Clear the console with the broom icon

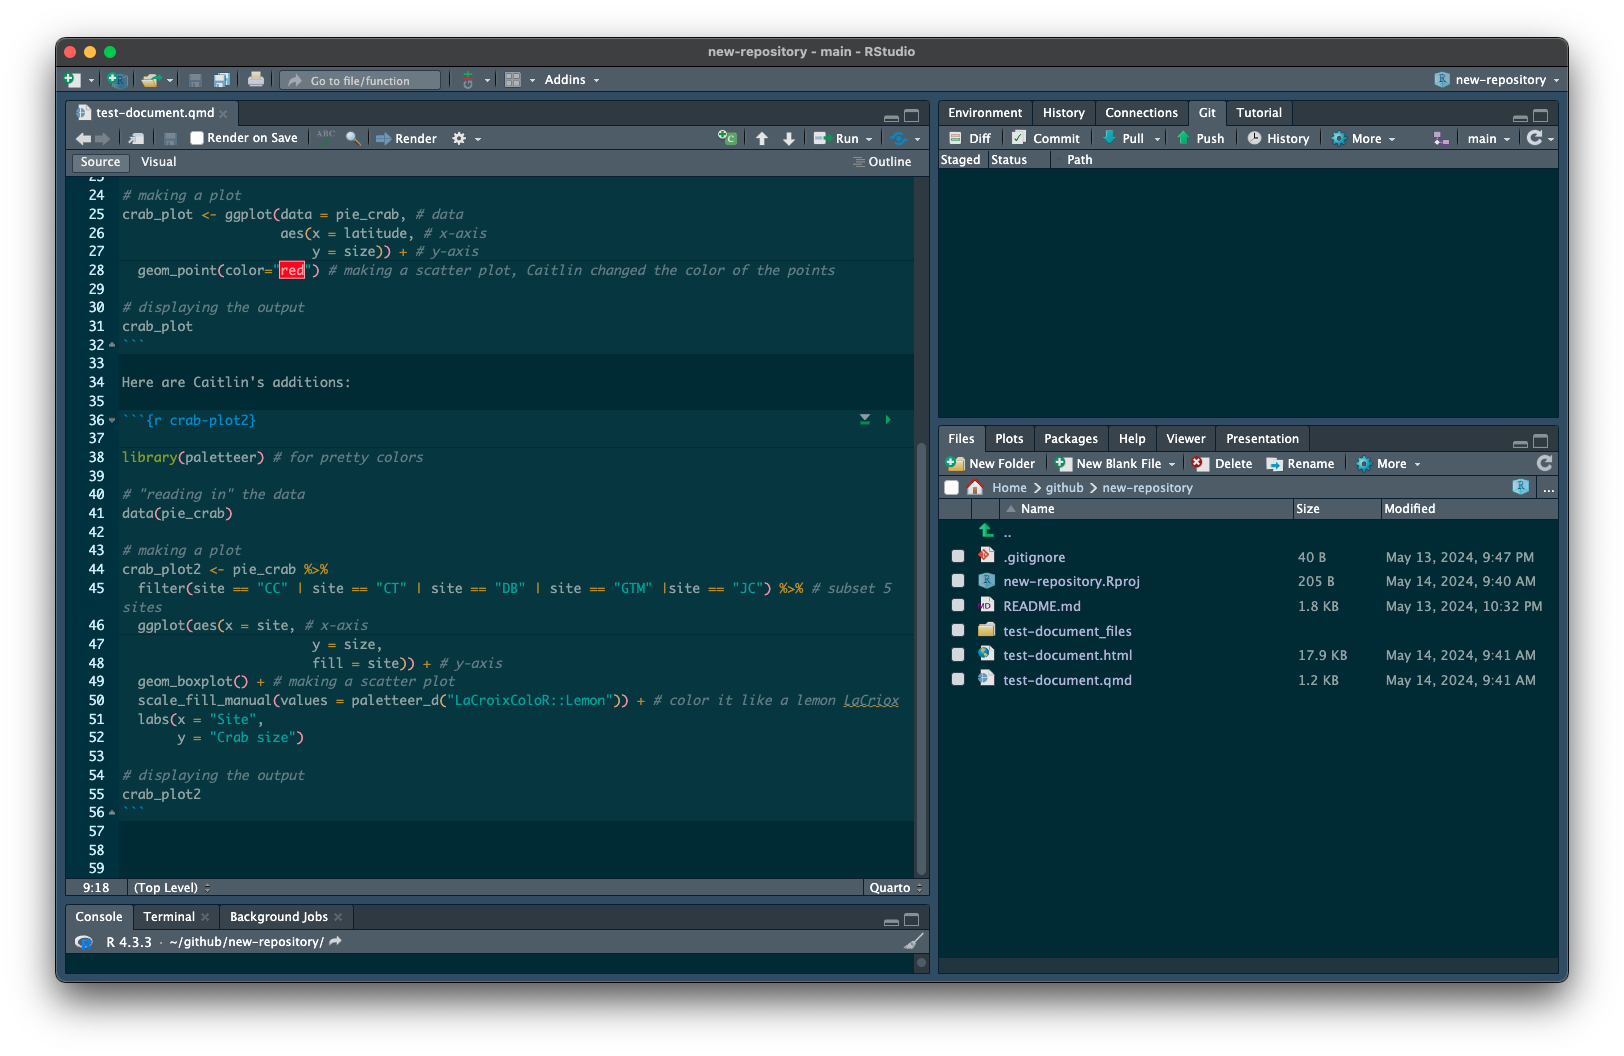(913, 942)
